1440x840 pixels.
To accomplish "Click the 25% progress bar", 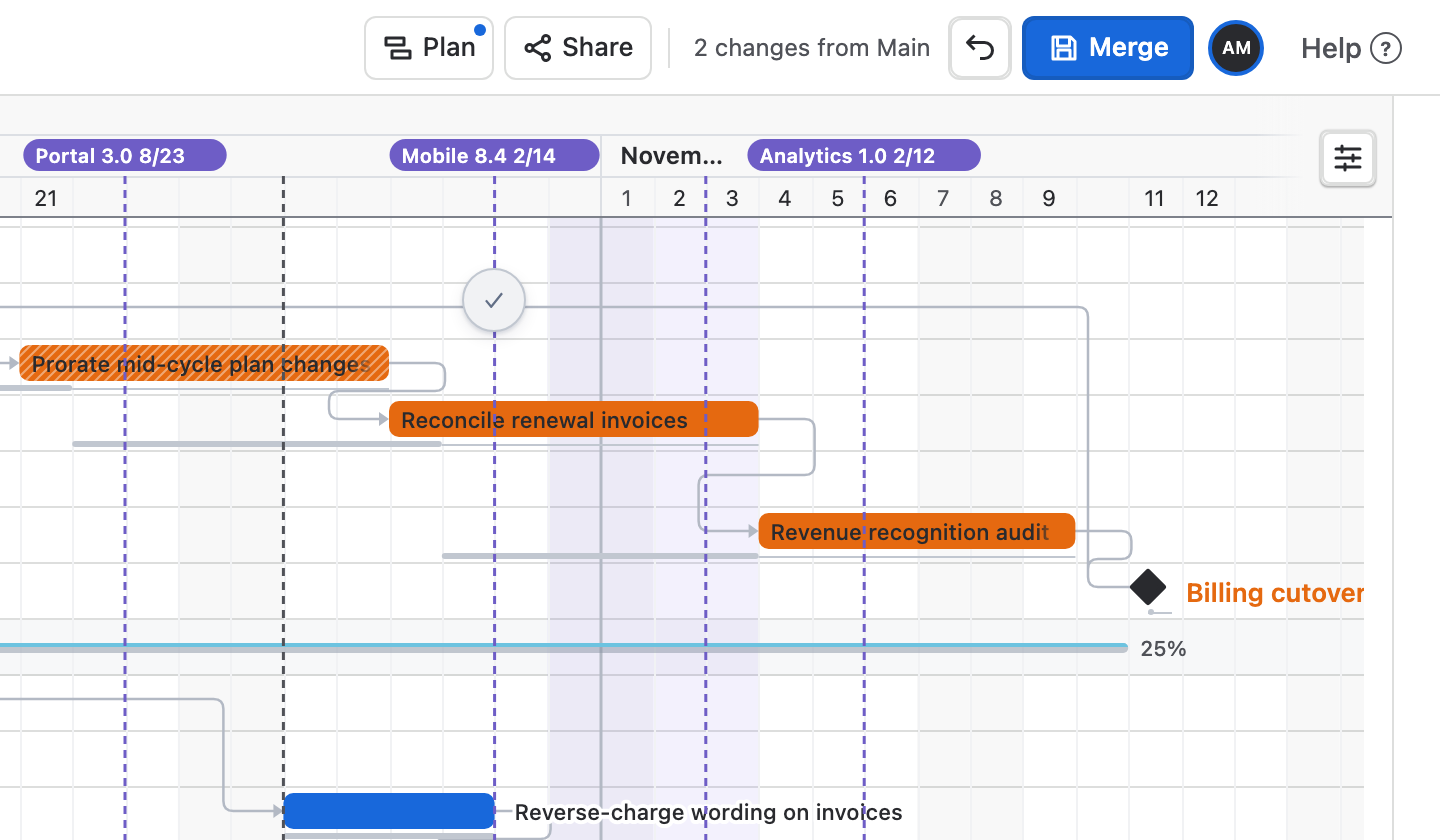I will click(x=564, y=648).
